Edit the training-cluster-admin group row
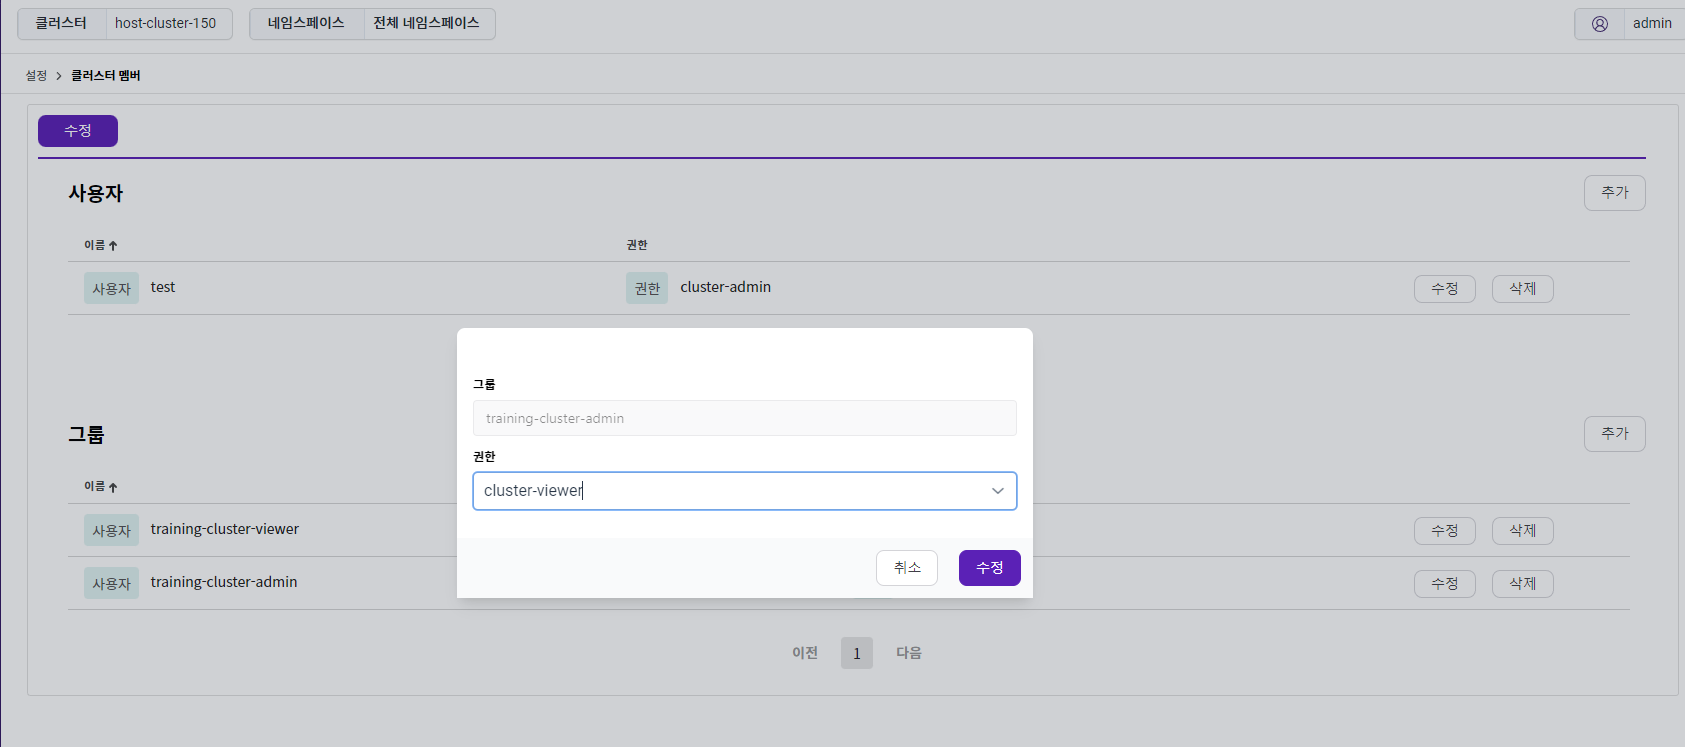Screen dimensions: 1685x747 pos(1445,584)
